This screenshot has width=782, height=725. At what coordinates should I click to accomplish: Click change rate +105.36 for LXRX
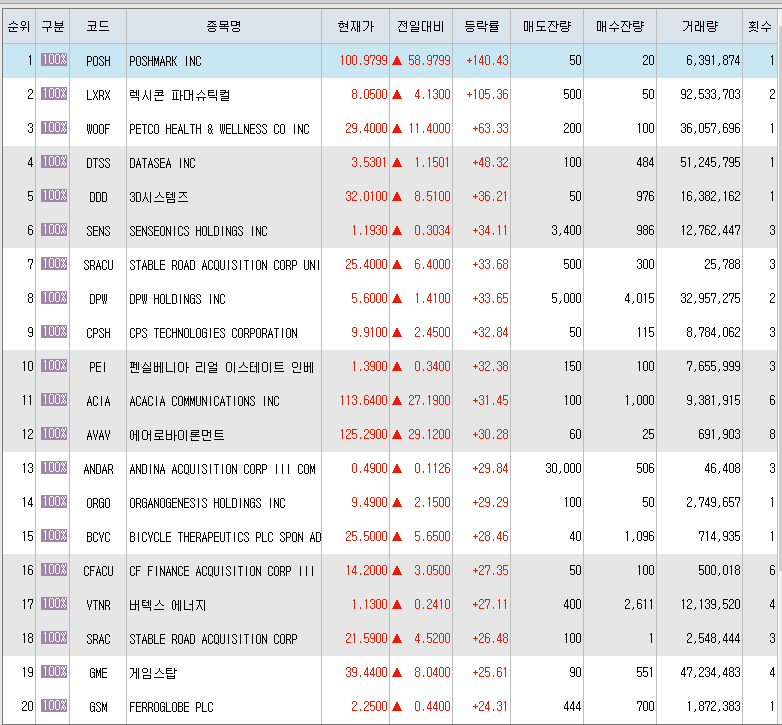click(487, 94)
